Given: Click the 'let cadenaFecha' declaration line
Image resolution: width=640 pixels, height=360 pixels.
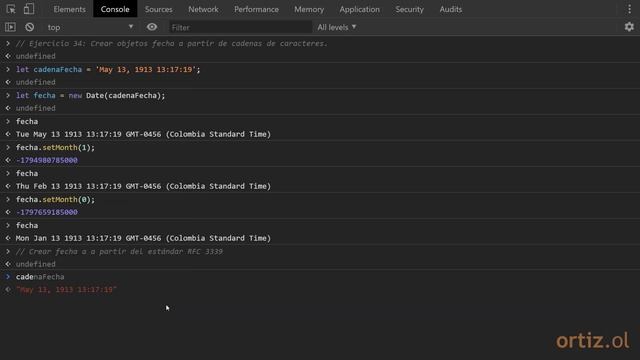Looking at the screenshot, I should pos(108,69).
